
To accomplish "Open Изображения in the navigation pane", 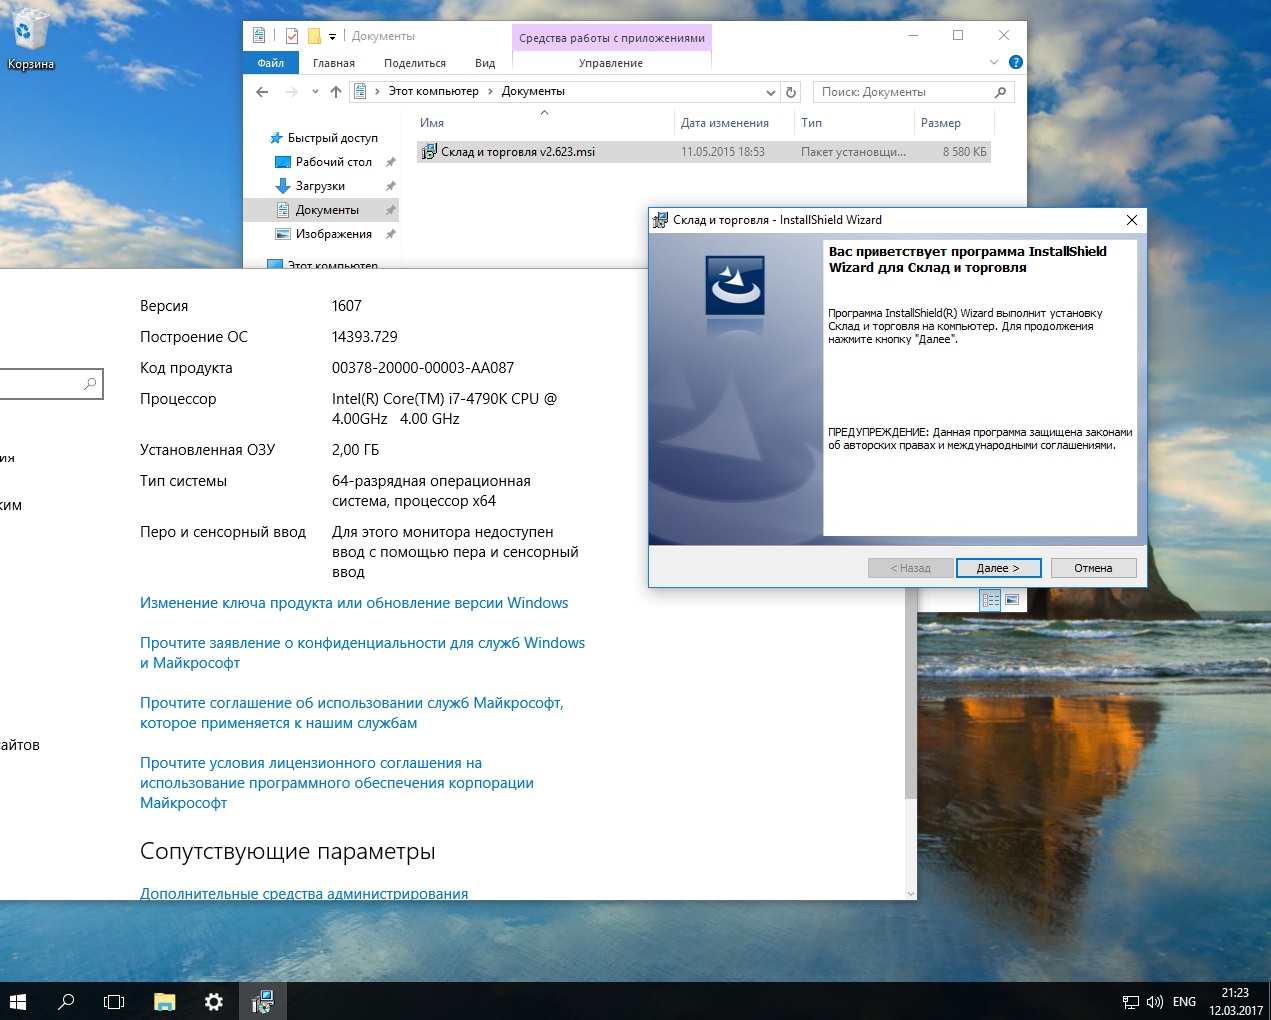I will tap(333, 234).
